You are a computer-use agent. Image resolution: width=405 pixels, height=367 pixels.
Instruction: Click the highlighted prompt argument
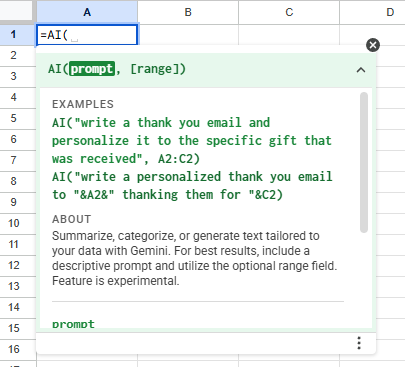[x=92, y=69]
